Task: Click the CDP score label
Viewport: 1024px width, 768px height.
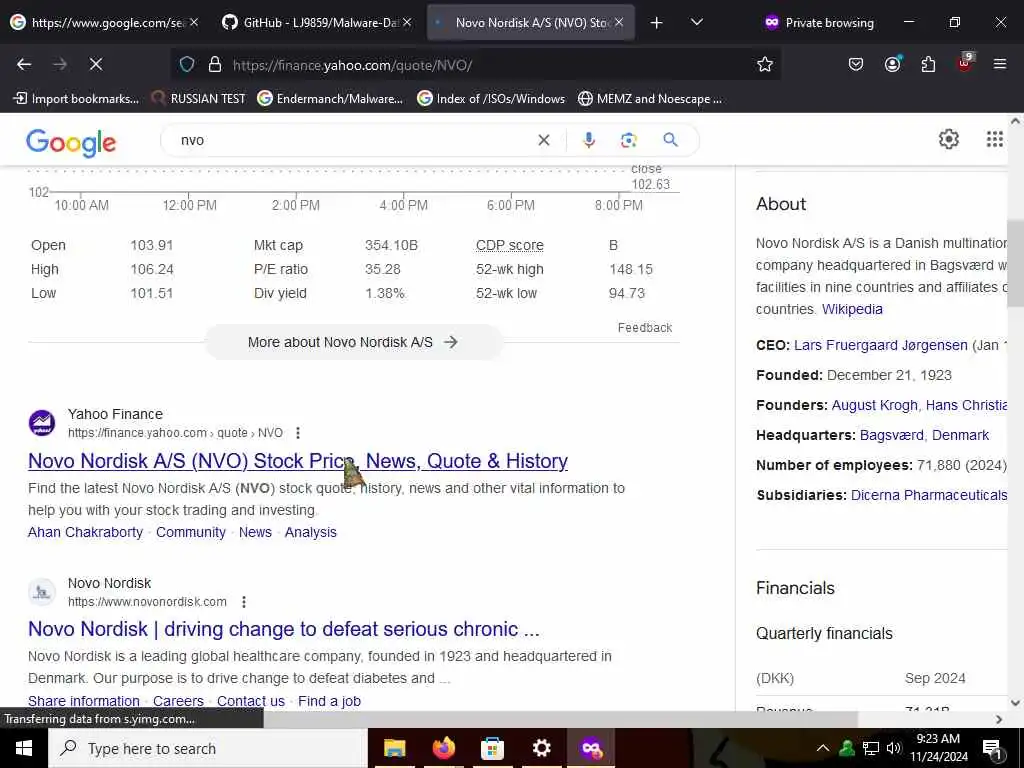Action: [509, 245]
